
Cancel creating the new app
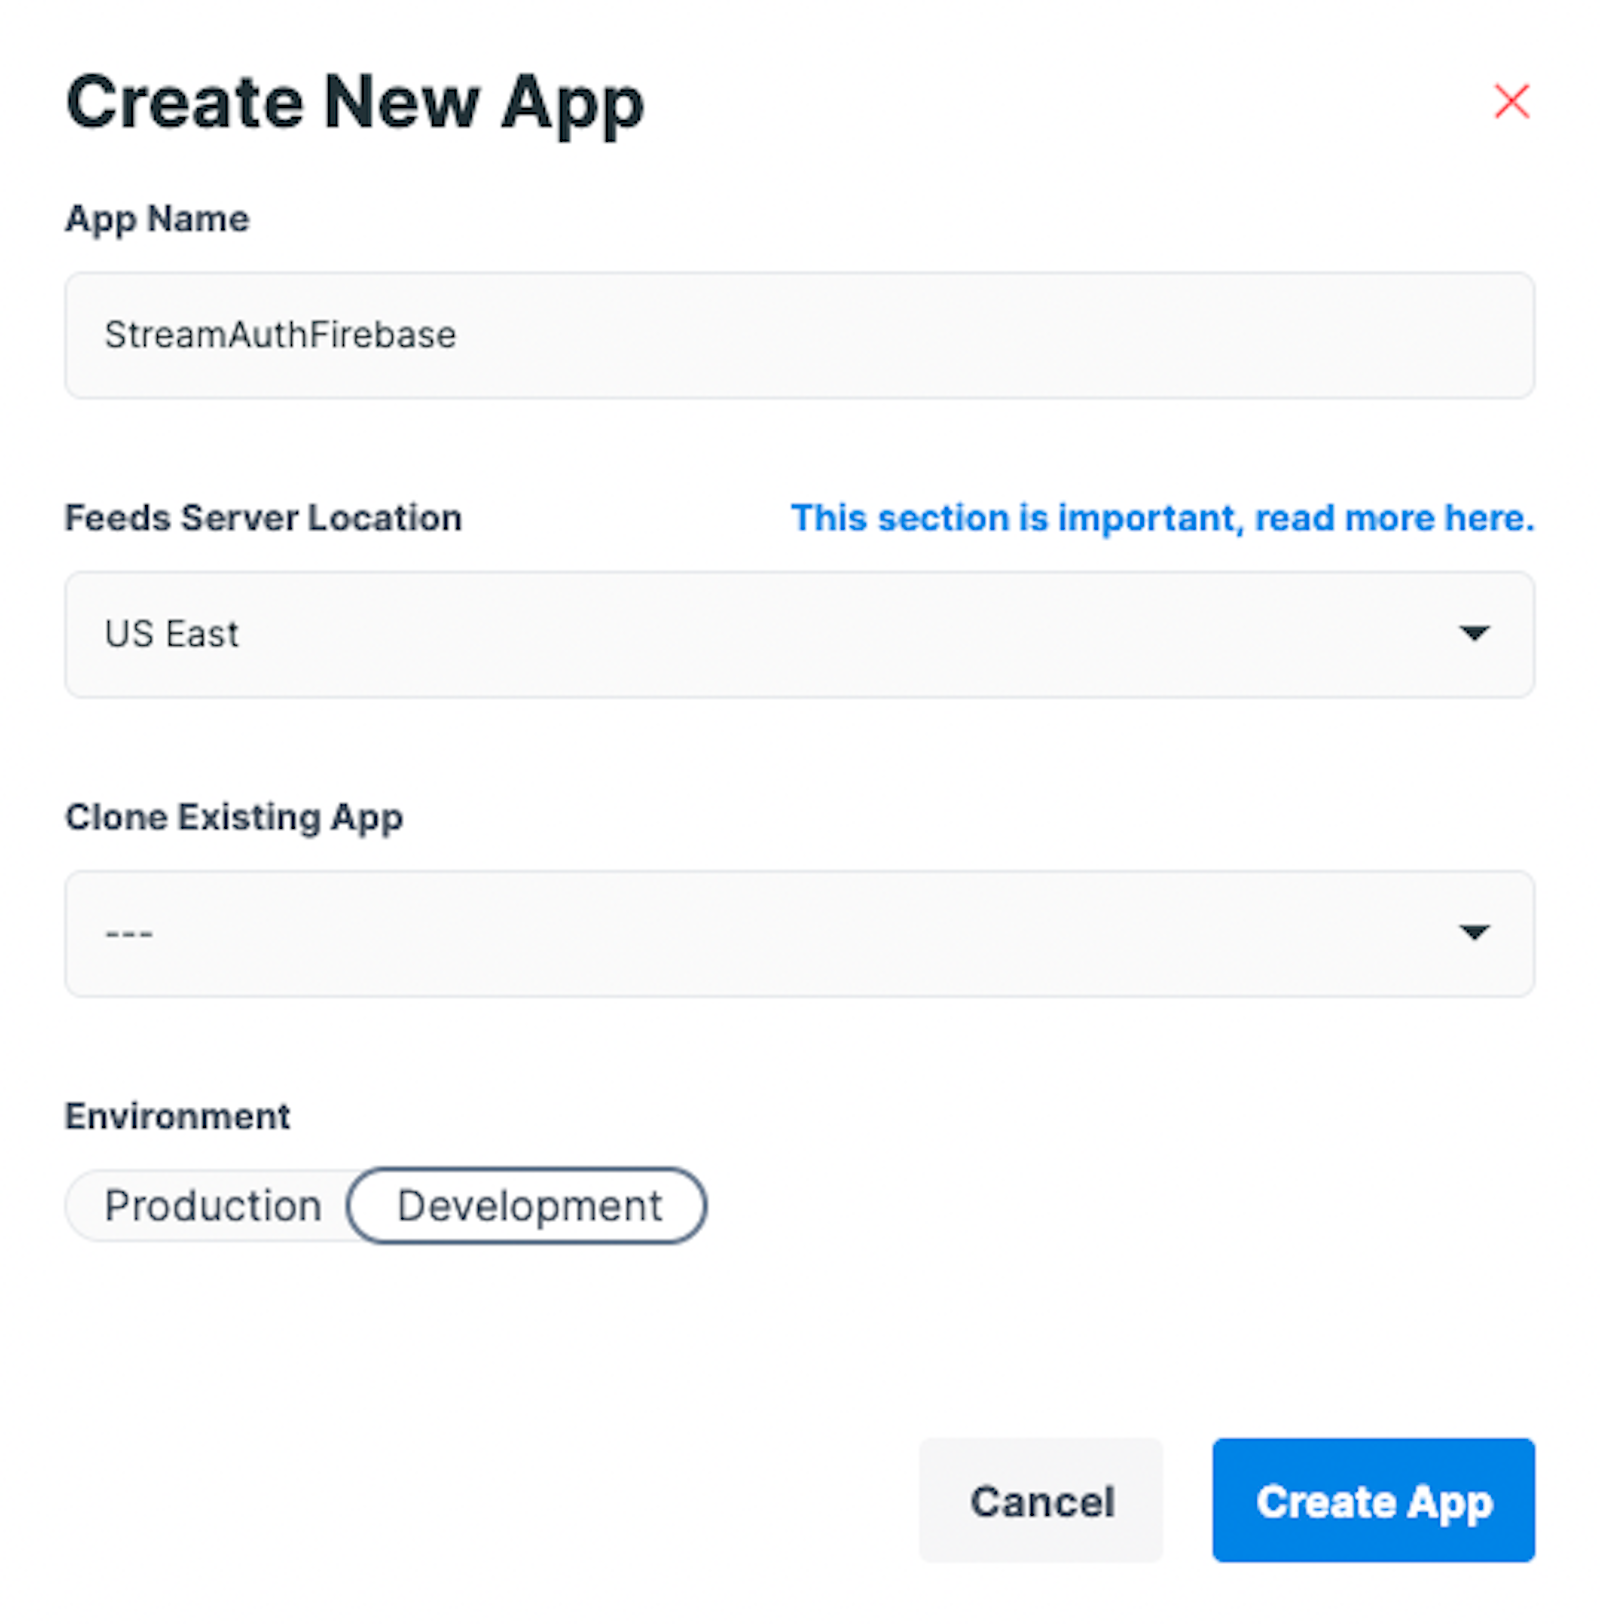click(1040, 1501)
